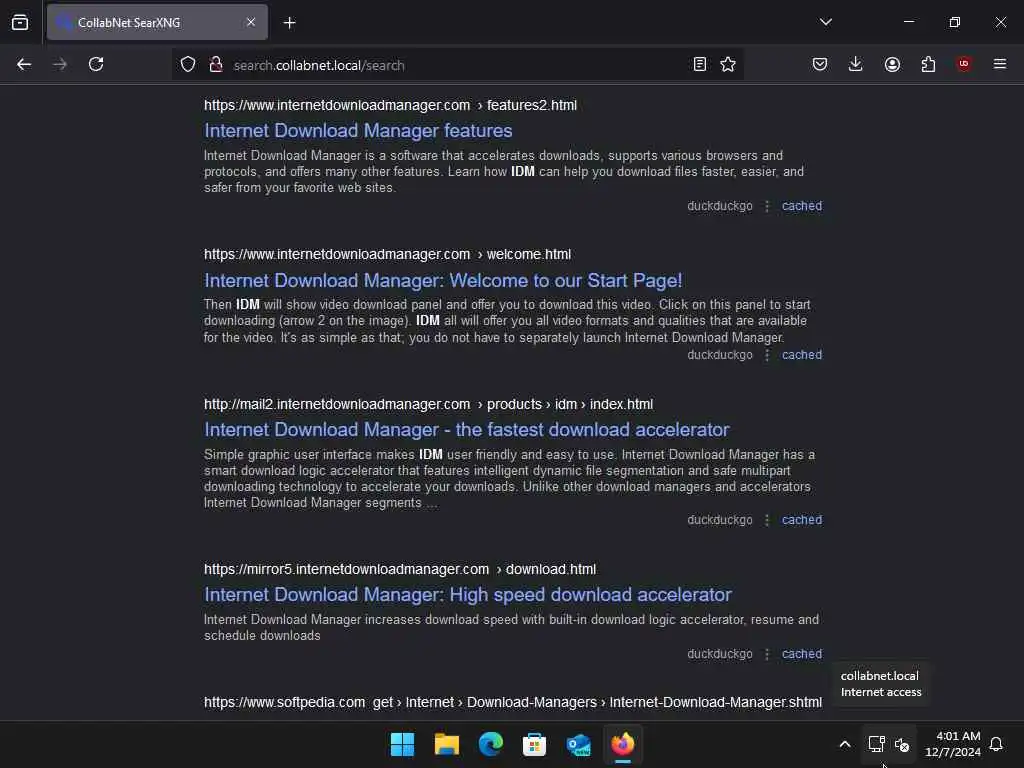Open Microsoft Store from taskbar

(534, 744)
